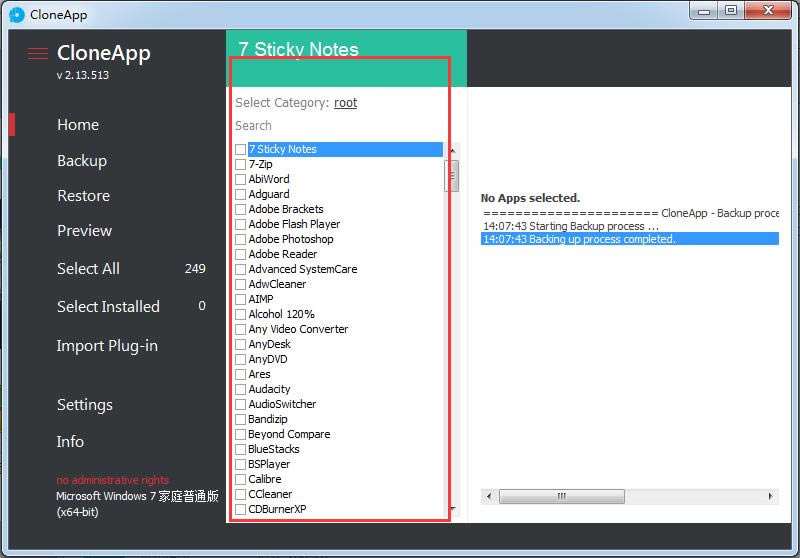Open Settings from the sidebar

click(85, 405)
